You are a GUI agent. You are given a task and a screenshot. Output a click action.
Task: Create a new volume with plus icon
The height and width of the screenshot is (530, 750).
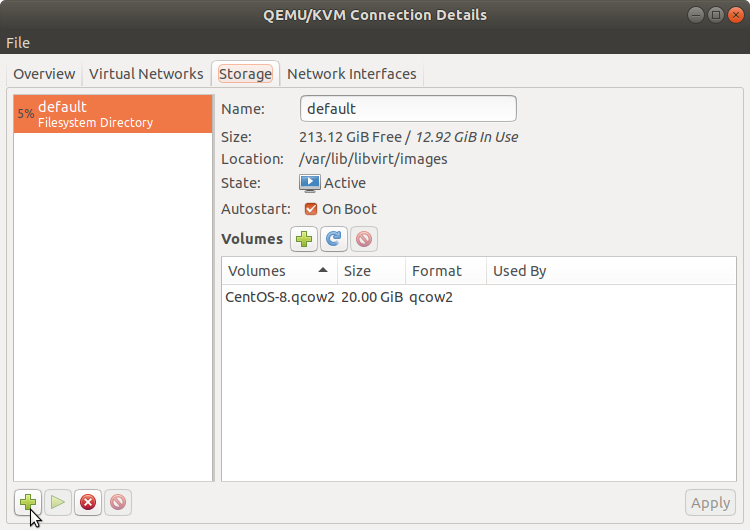point(304,239)
